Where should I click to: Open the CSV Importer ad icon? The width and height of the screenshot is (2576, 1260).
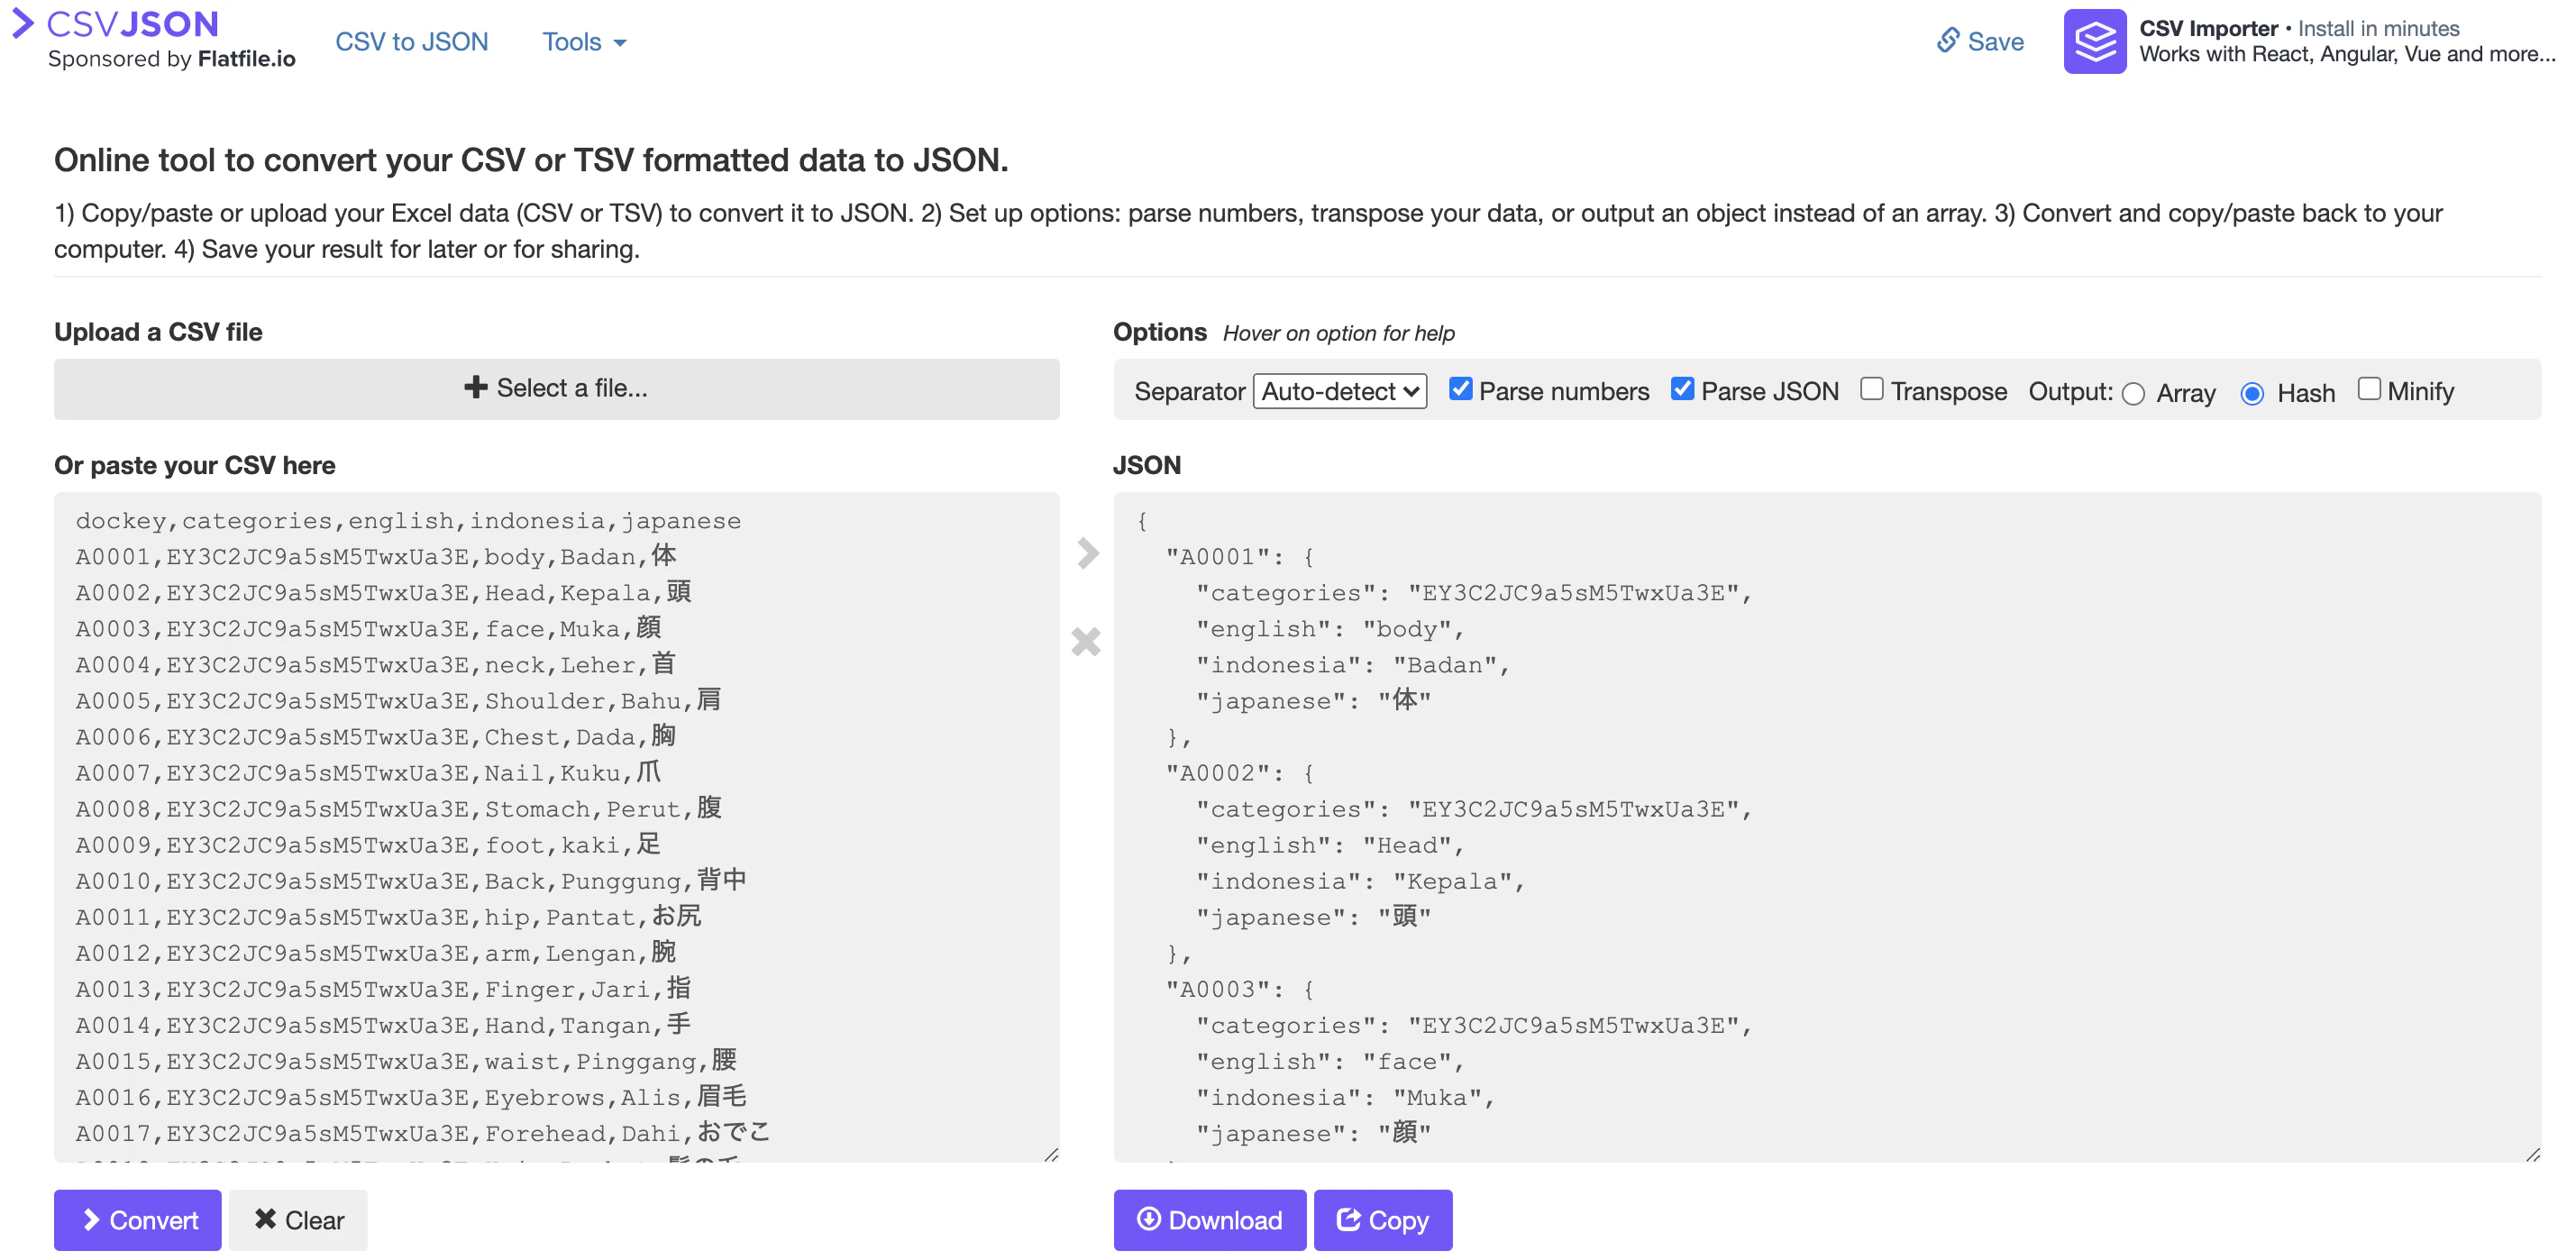coord(2094,41)
